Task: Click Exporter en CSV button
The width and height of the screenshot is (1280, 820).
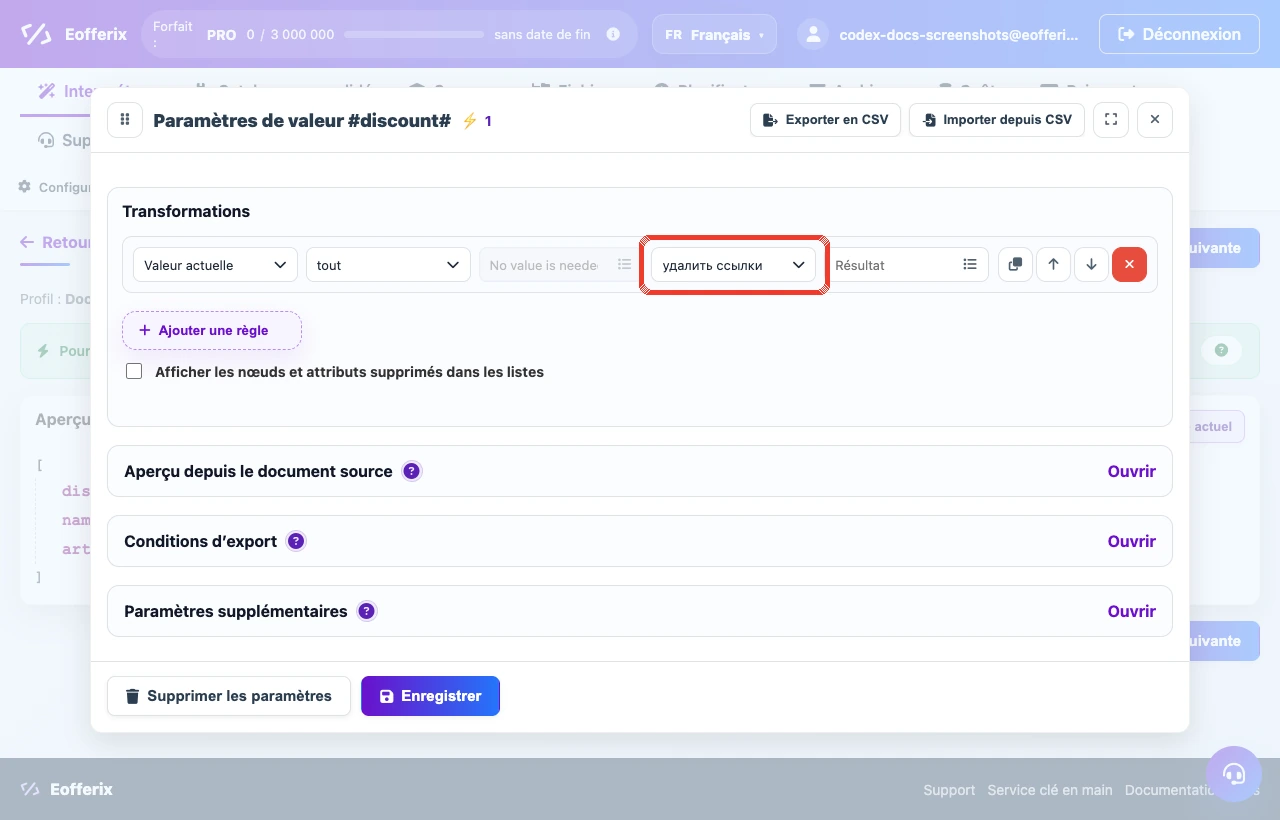Action: click(x=826, y=120)
